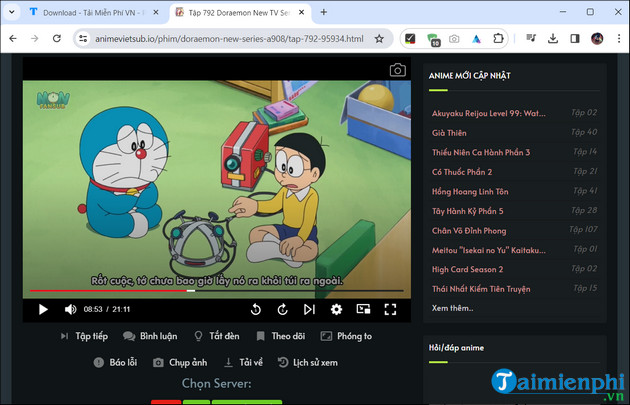
Task: Click the green chat extension icon
Action: (x=433, y=39)
